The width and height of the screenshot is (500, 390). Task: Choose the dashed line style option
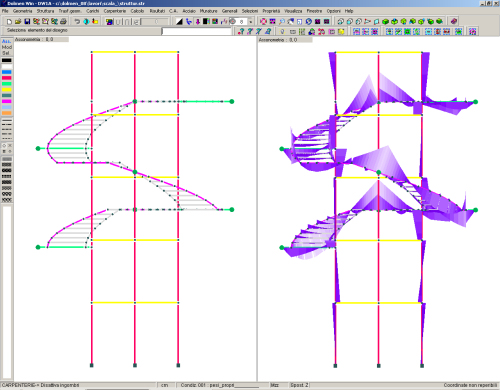click(x=7, y=129)
